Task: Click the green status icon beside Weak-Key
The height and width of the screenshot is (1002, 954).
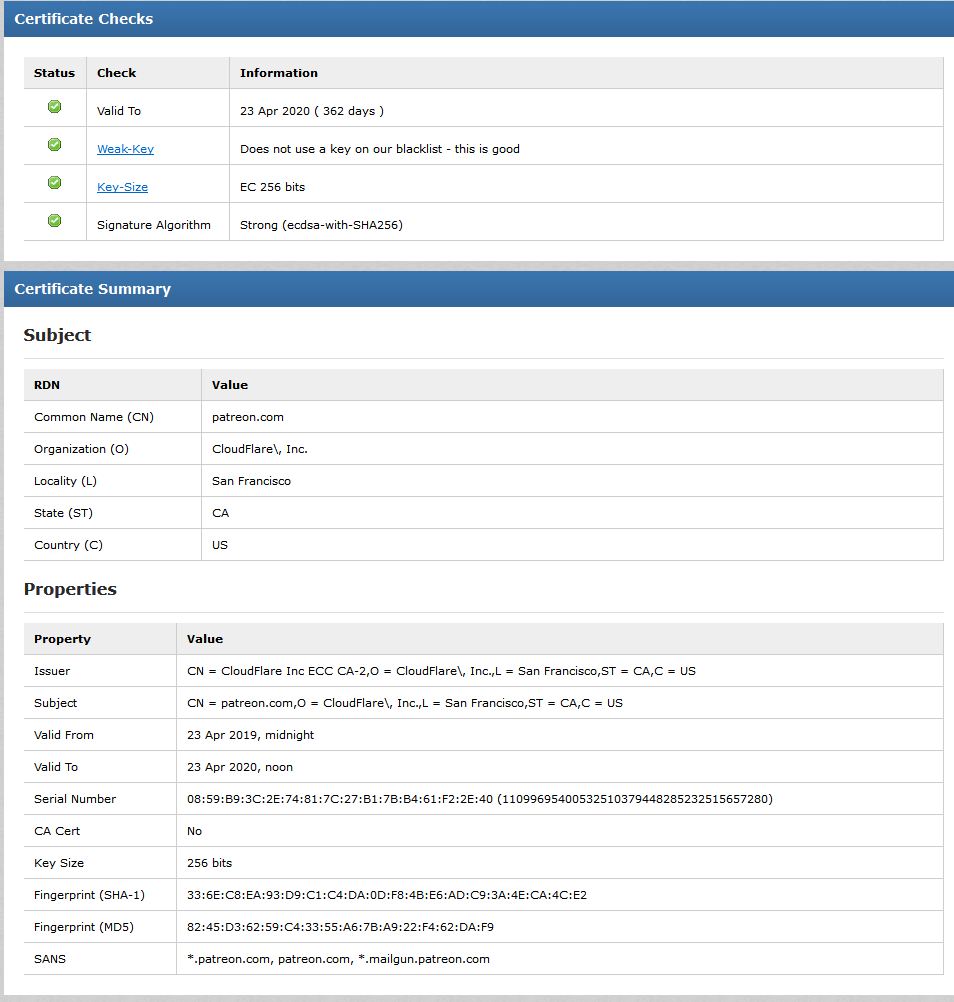Action: click(x=55, y=145)
